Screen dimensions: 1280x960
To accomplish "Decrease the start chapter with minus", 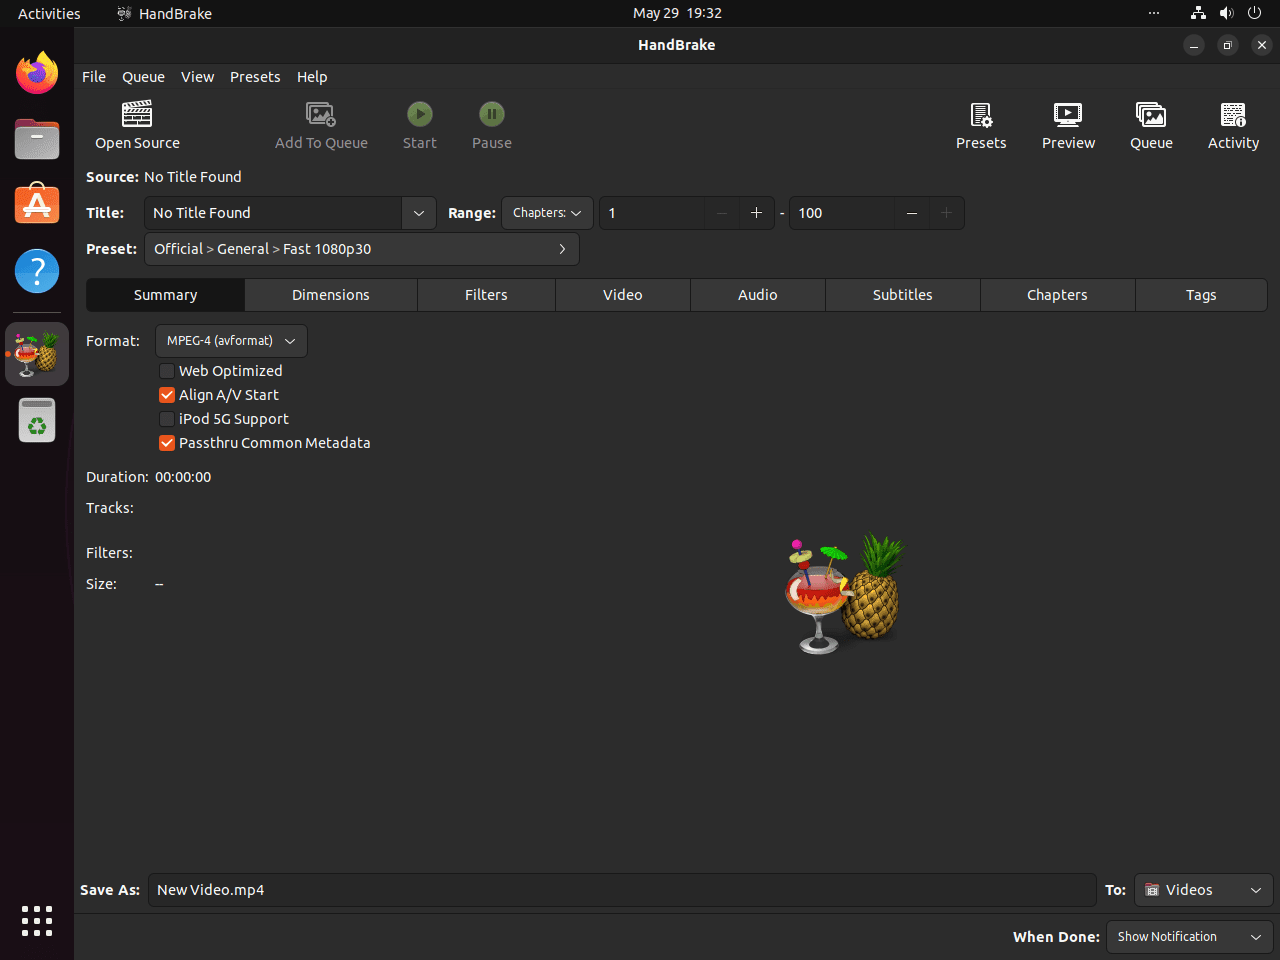I will [x=722, y=213].
